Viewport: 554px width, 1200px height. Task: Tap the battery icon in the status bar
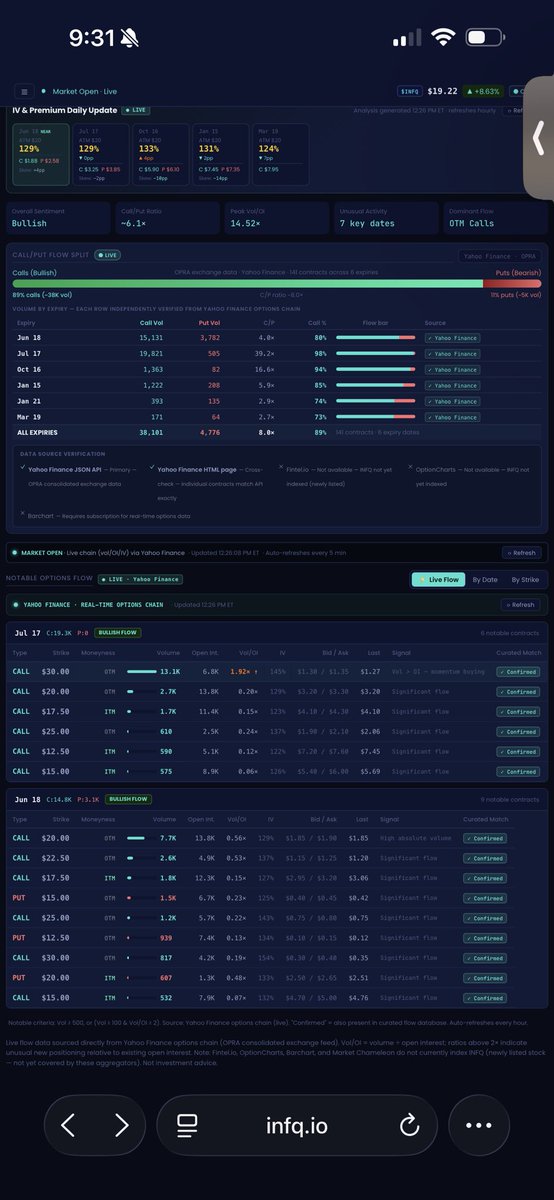[484, 38]
